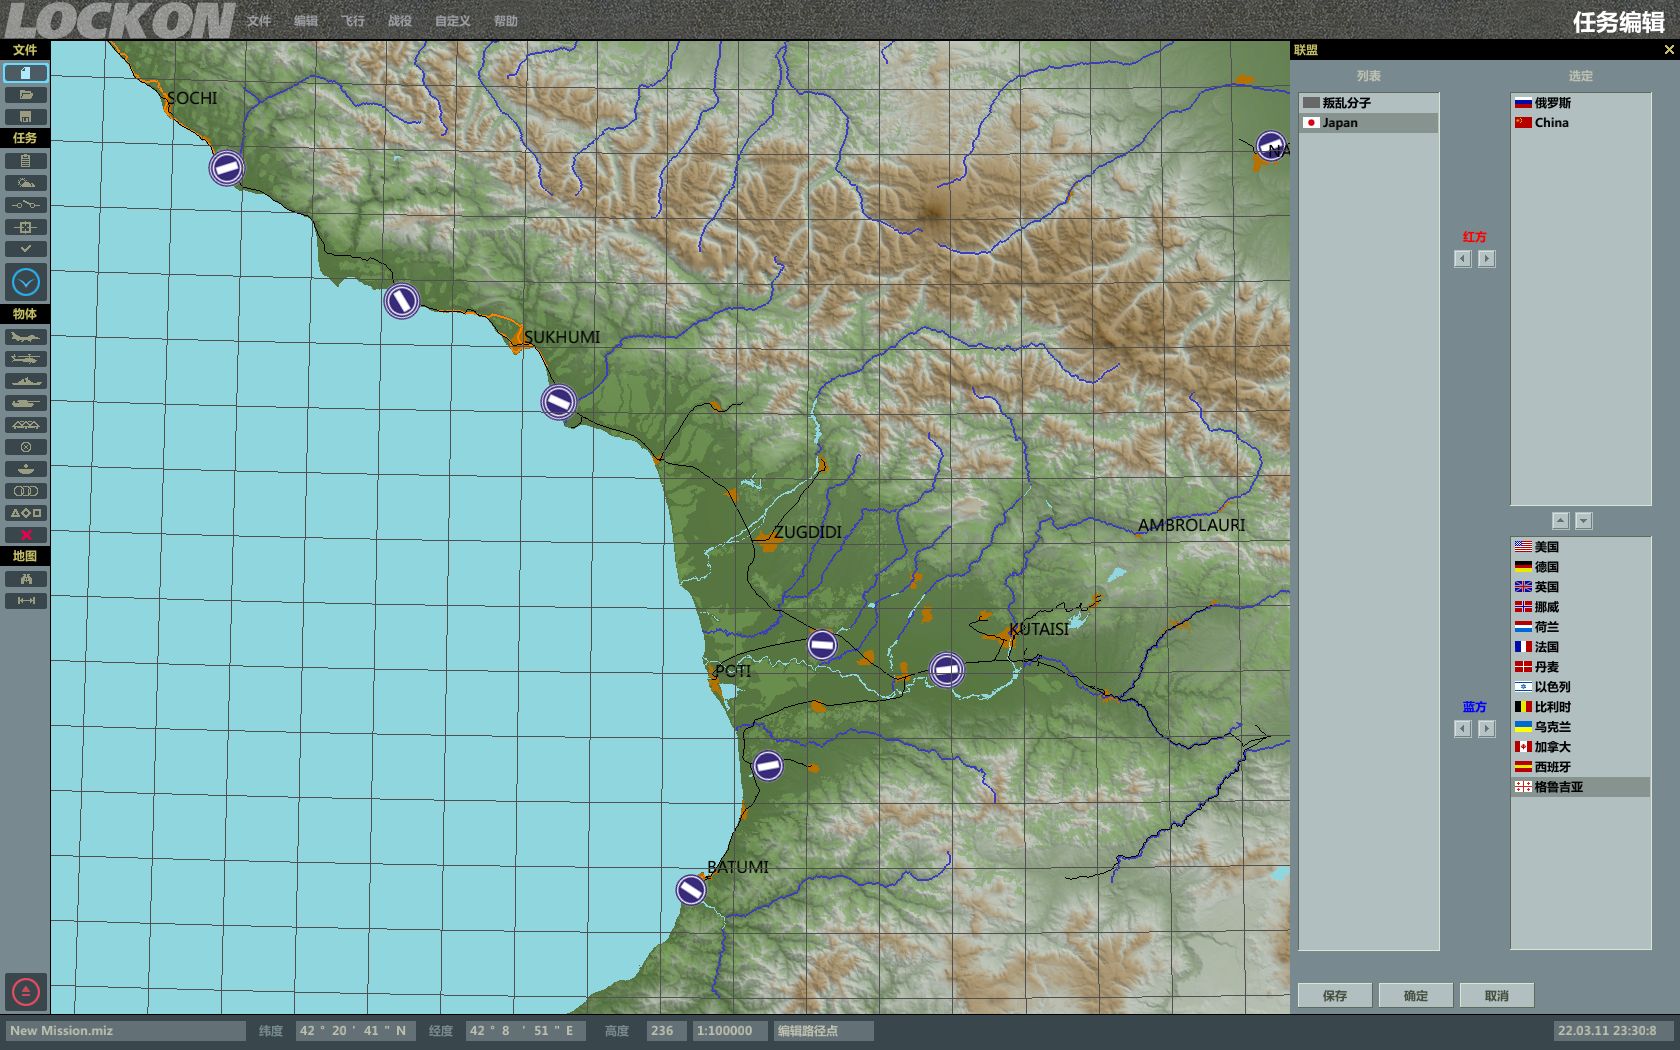Click the bowl-shaped object icon
1680x1050 pixels.
[x=25, y=469]
